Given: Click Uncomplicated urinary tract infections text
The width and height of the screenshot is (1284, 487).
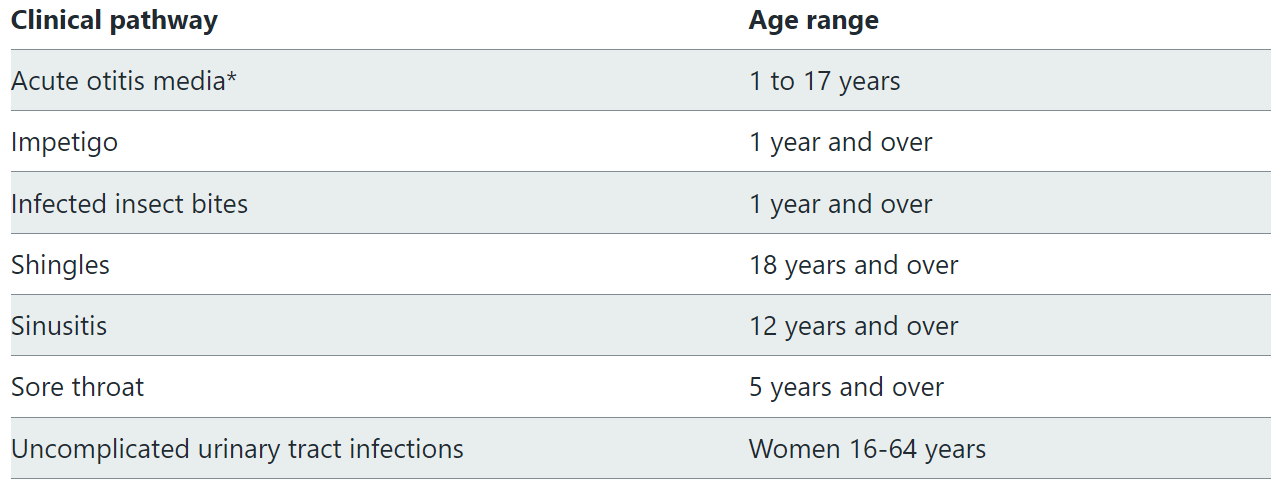Looking at the screenshot, I should coord(237,448).
